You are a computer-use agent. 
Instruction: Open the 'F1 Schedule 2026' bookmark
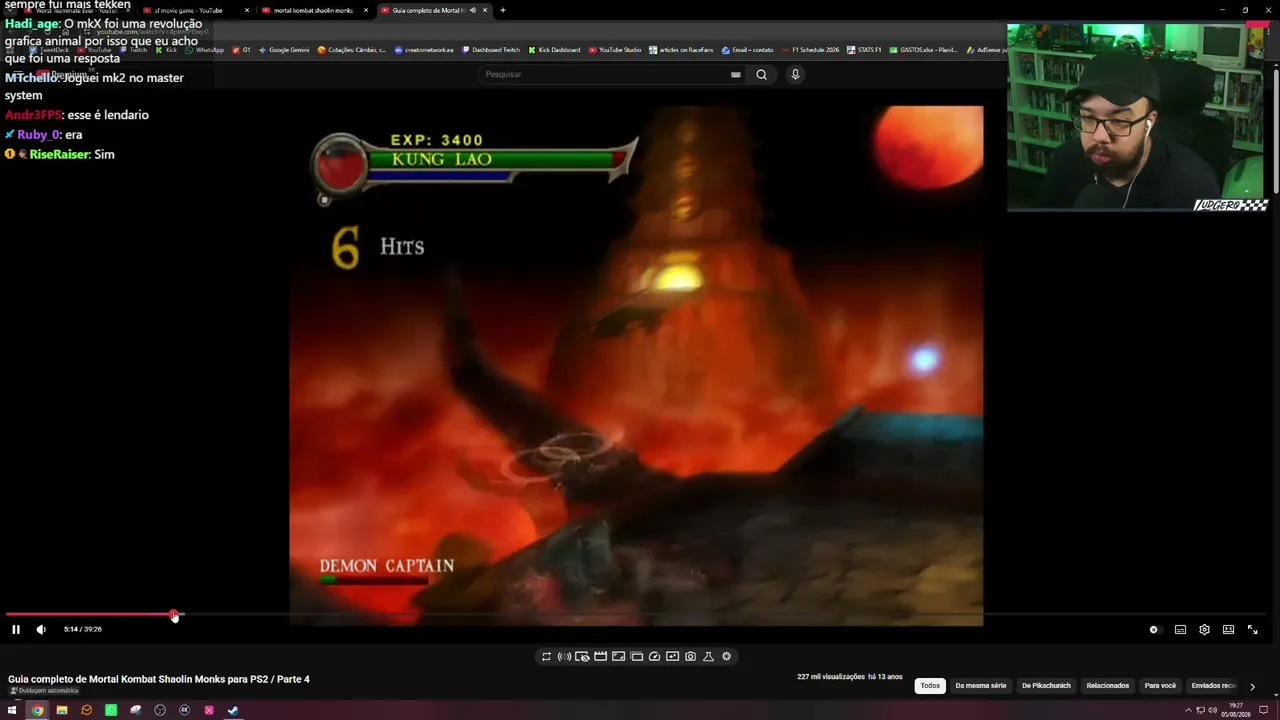[810, 50]
